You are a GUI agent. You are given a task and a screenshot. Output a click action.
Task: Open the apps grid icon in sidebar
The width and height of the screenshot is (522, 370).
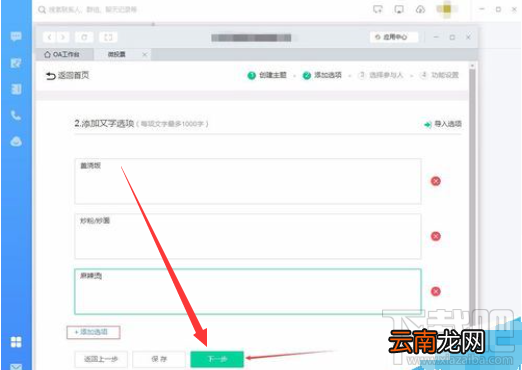click(x=16, y=342)
